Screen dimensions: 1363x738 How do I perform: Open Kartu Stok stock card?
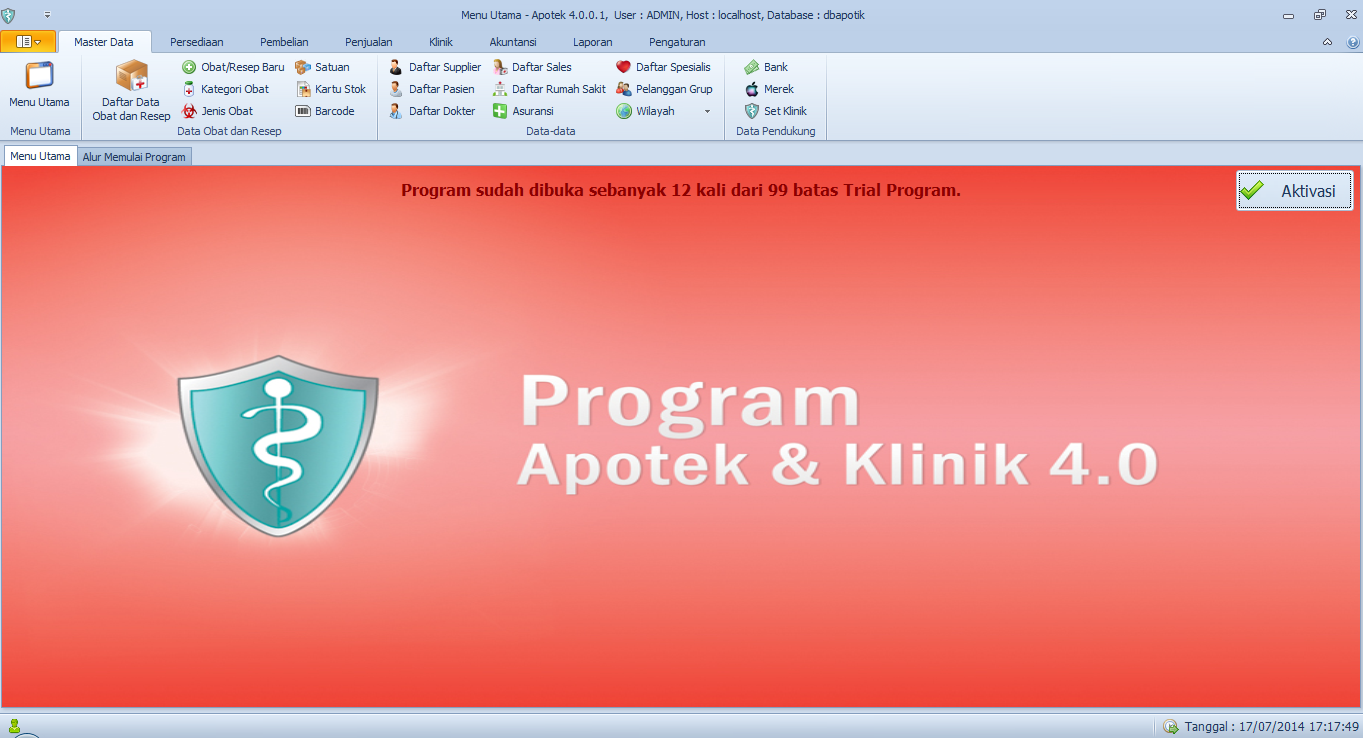(x=331, y=89)
